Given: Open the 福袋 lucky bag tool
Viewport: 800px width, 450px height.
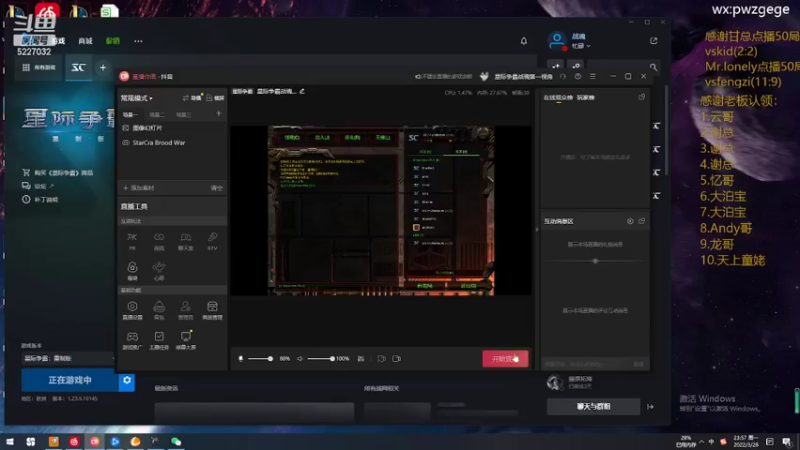Looking at the screenshot, I should (132, 270).
